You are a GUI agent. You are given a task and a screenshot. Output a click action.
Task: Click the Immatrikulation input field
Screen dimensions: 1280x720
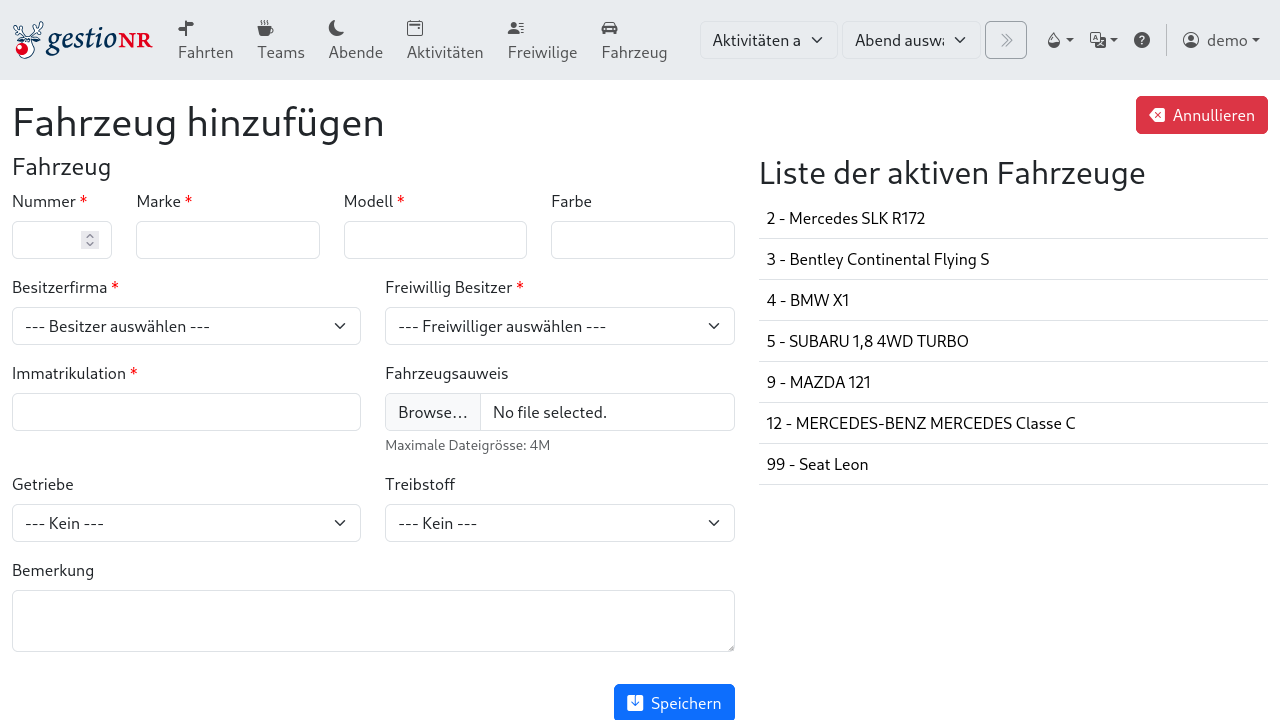[x=186, y=412]
